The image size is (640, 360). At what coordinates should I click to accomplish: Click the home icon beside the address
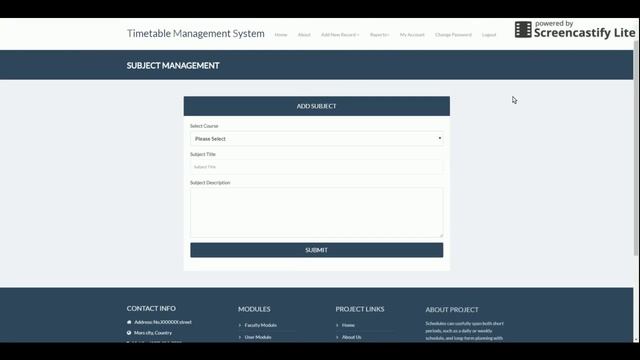click(129, 322)
